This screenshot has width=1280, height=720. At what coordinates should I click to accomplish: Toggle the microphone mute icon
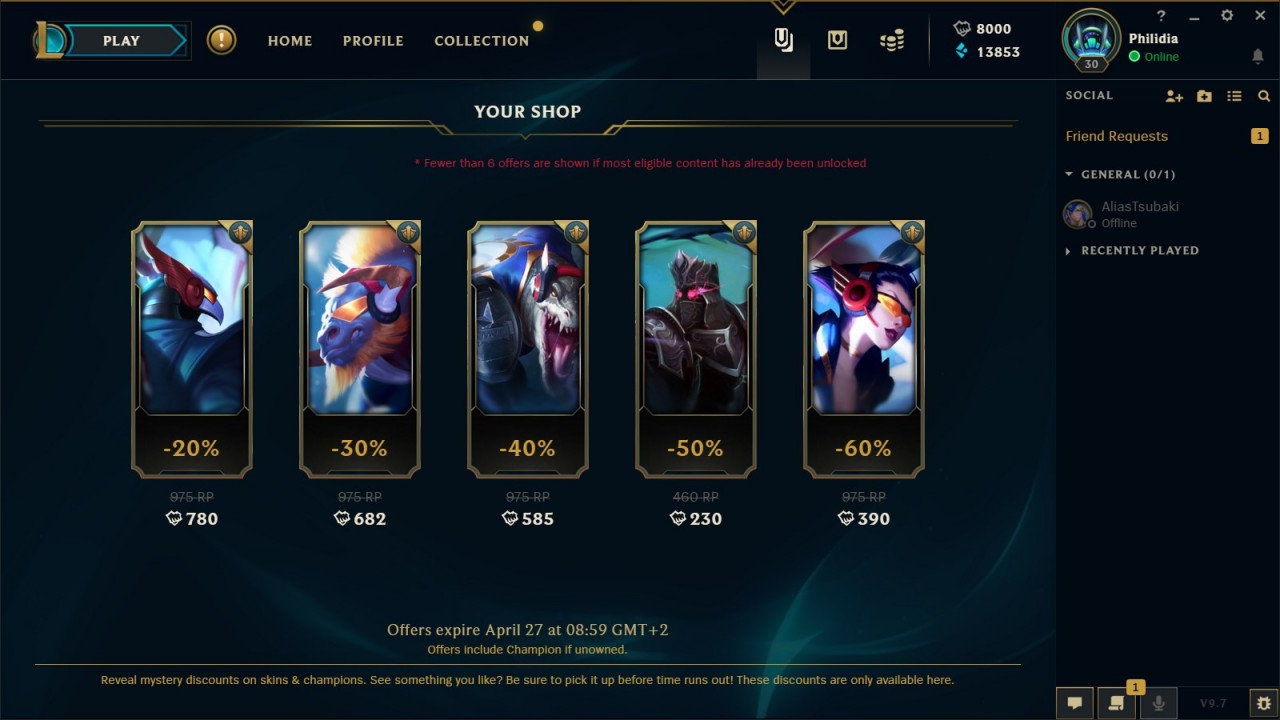pyautogui.click(x=1158, y=703)
